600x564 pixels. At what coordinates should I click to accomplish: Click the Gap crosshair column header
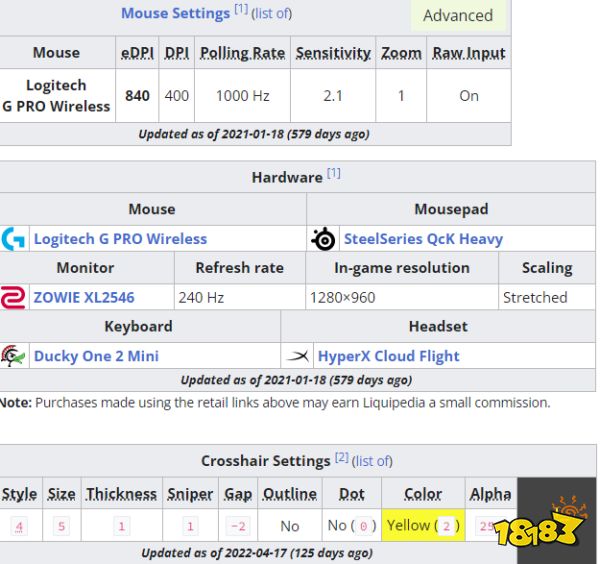(x=238, y=494)
